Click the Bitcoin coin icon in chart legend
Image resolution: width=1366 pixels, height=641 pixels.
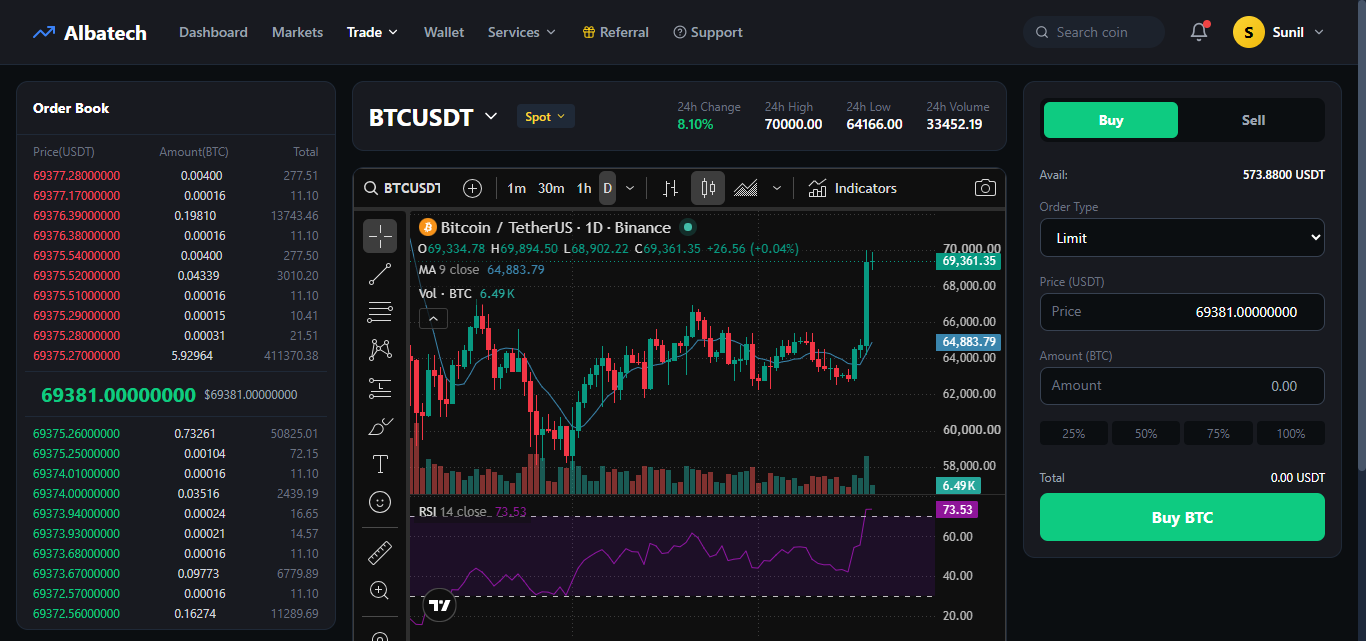[428, 227]
